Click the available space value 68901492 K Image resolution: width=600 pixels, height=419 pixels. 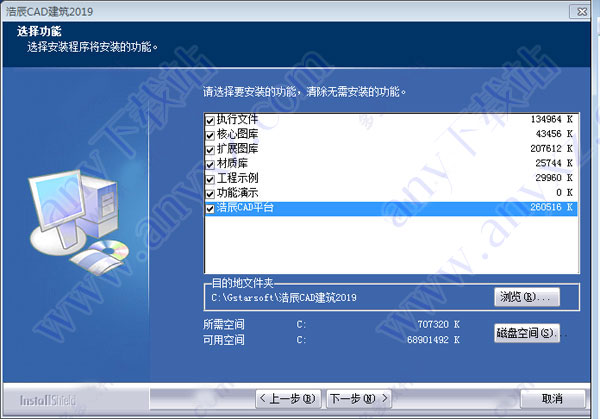[434, 340]
